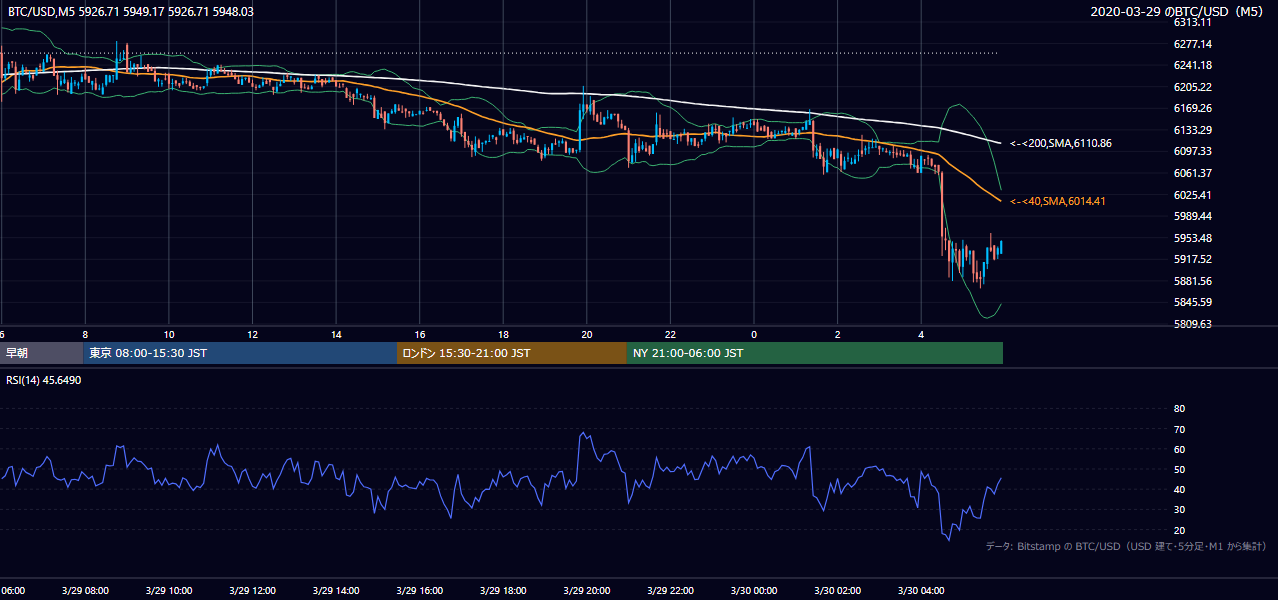Click the 3/29 22:00 date label

pyautogui.click(x=671, y=591)
